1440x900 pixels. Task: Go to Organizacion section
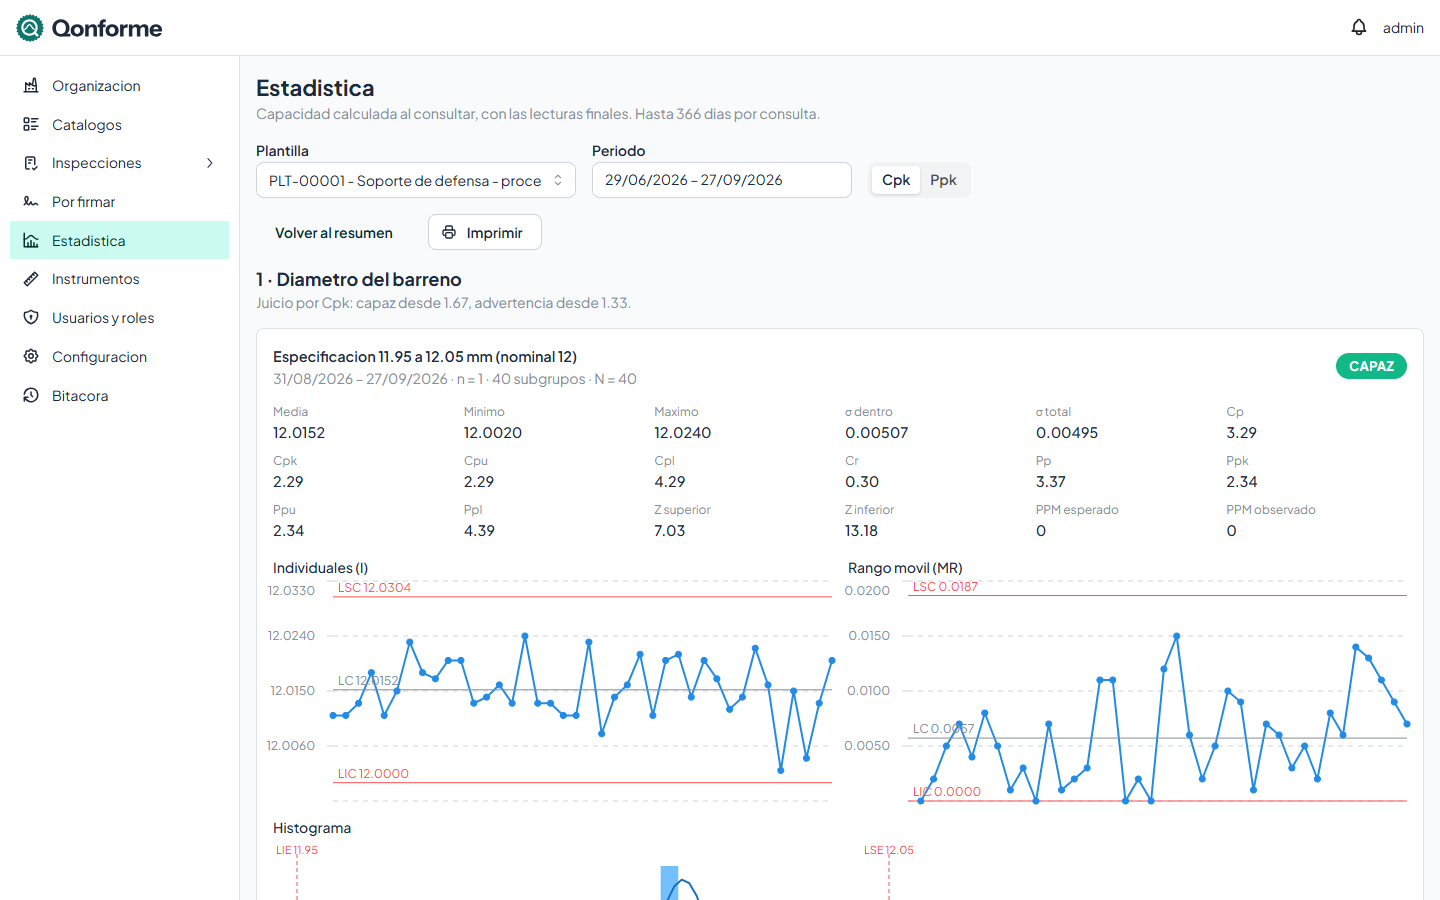click(119, 86)
